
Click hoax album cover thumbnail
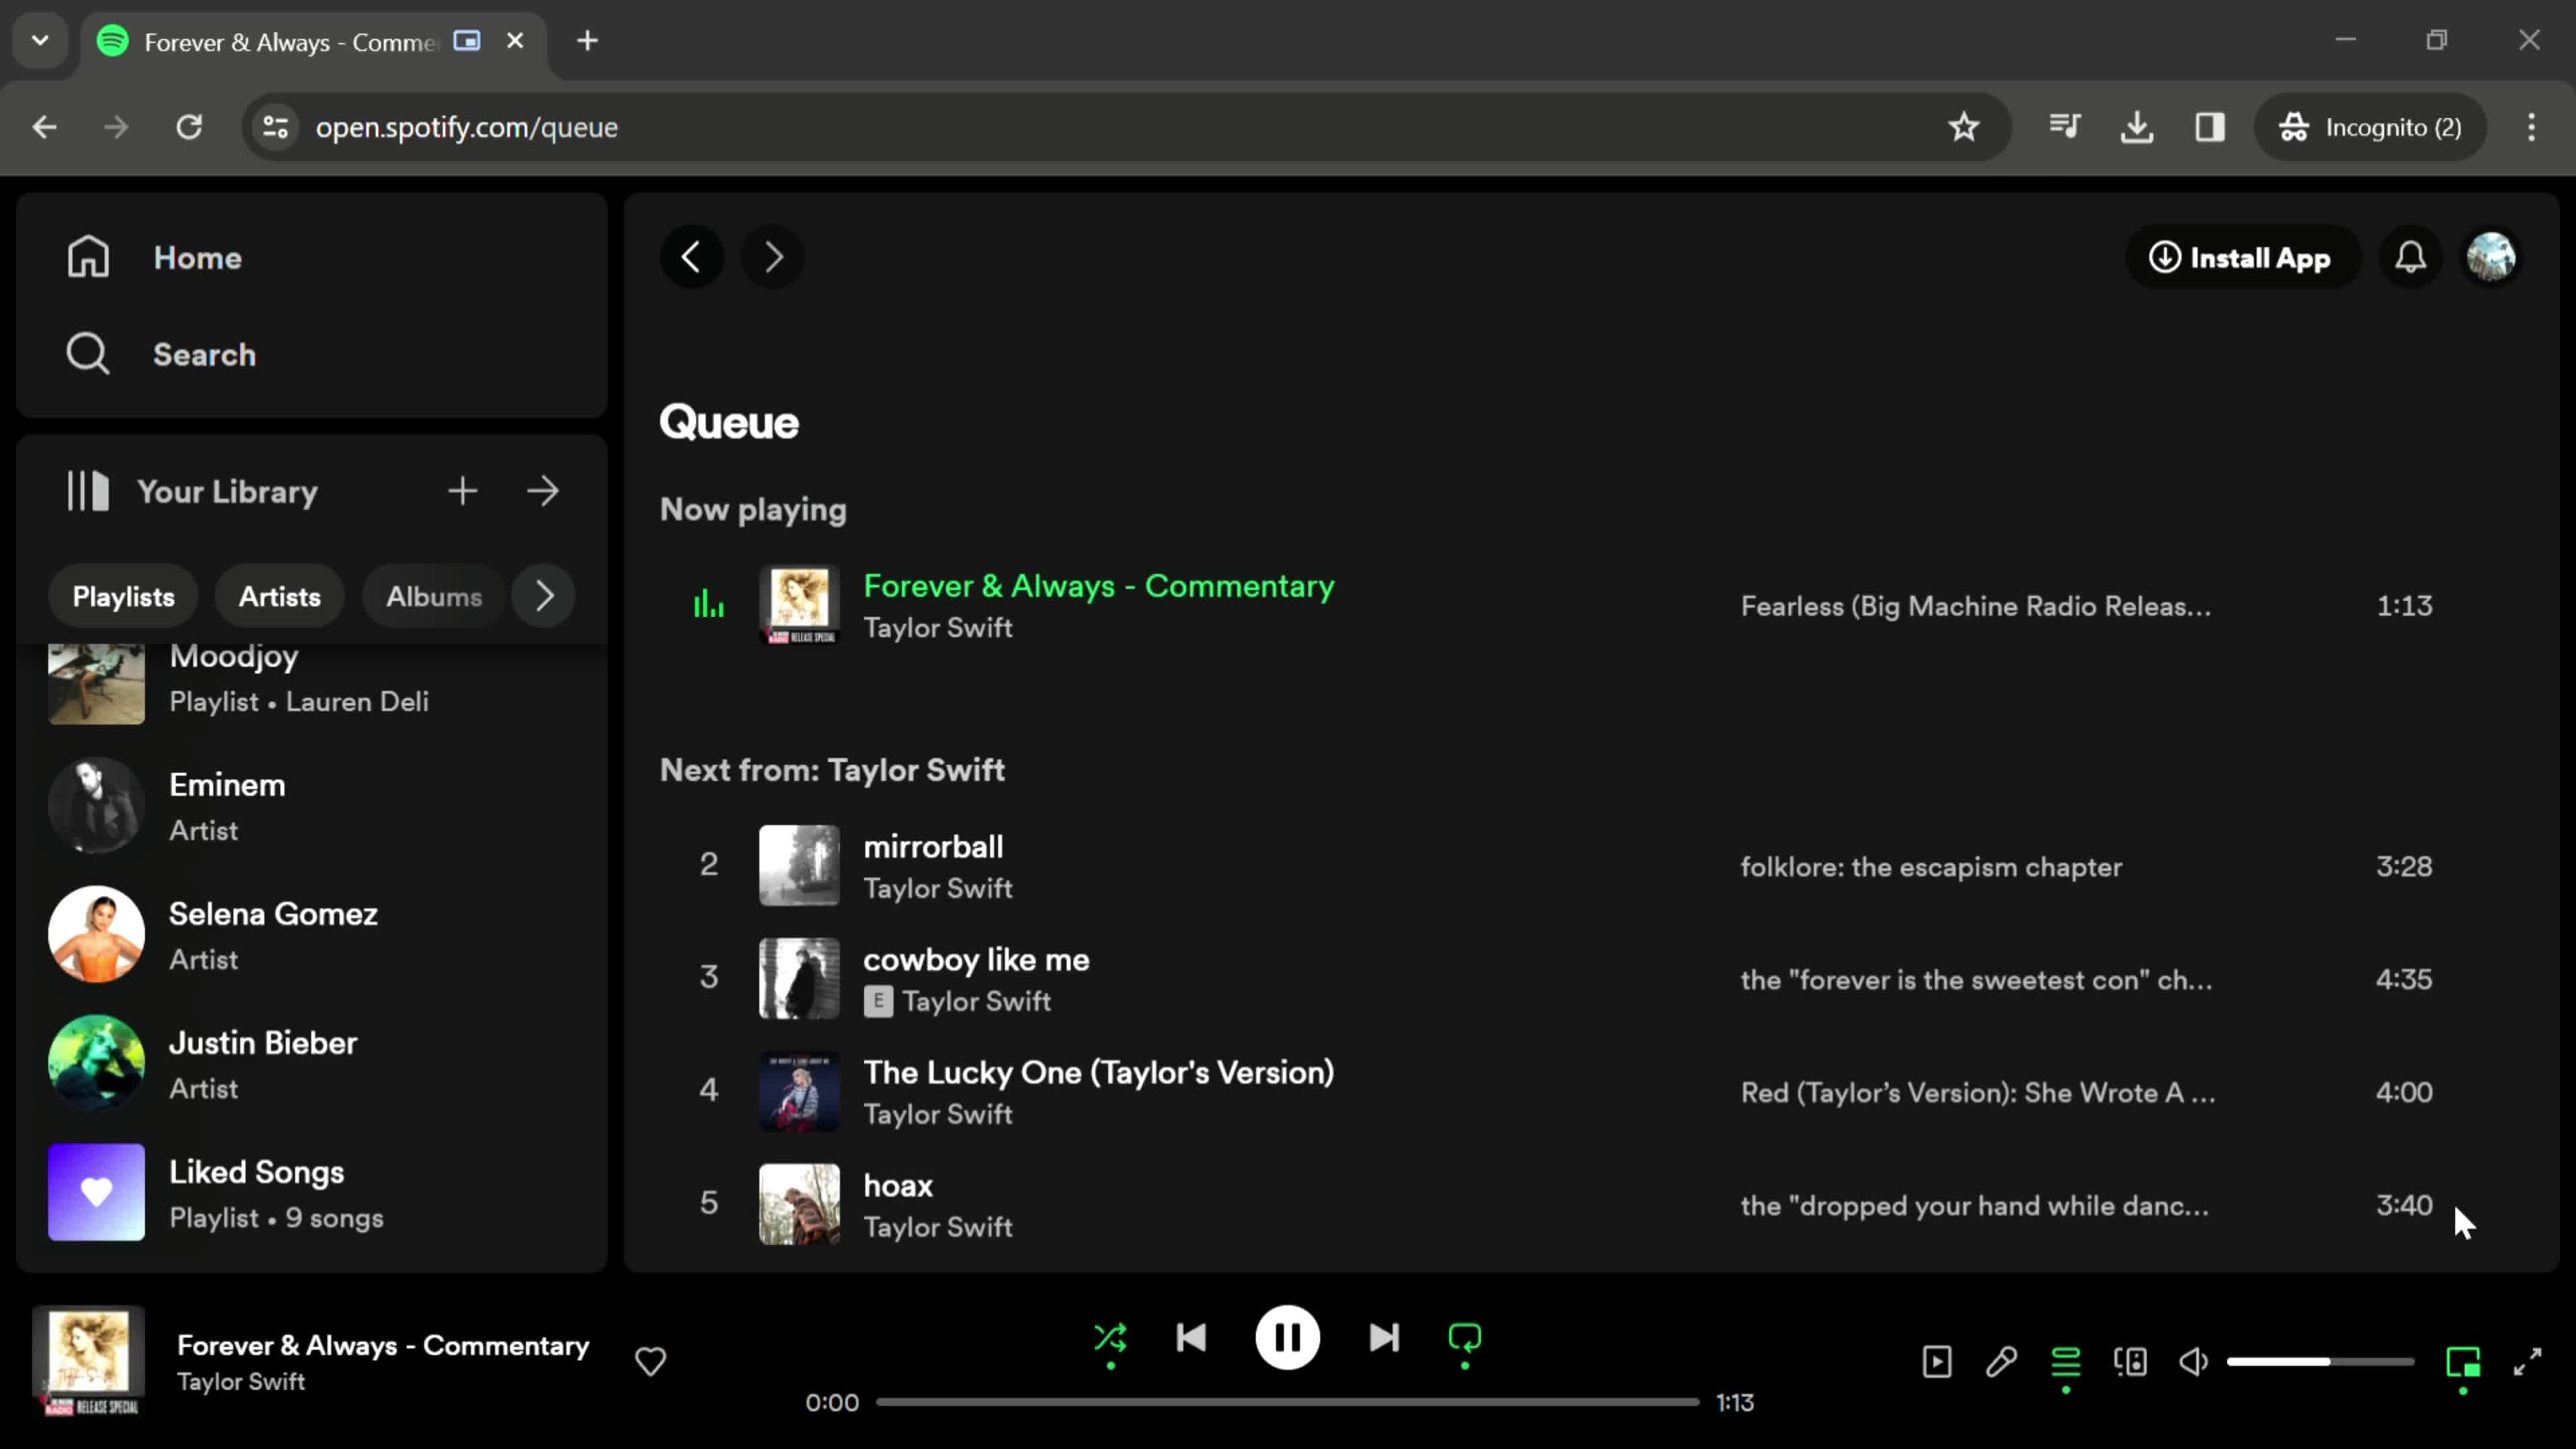pyautogui.click(x=799, y=1204)
